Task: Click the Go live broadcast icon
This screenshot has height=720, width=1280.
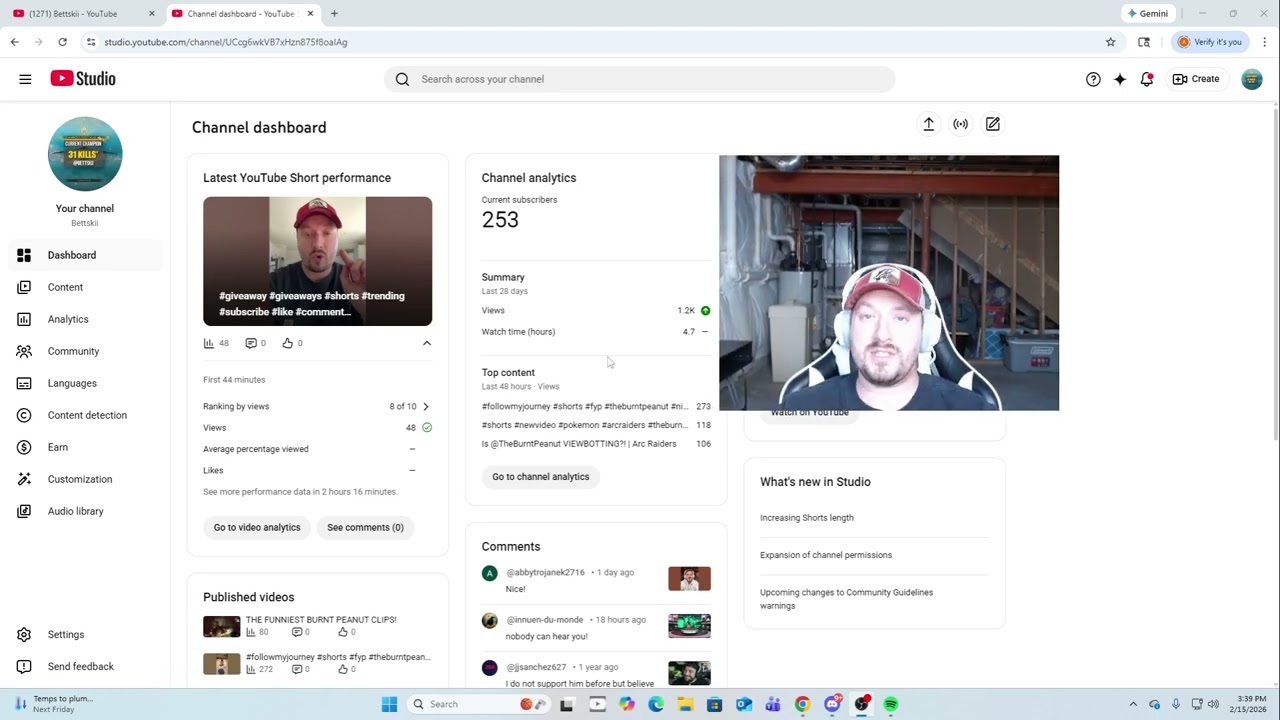Action: [960, 124]
